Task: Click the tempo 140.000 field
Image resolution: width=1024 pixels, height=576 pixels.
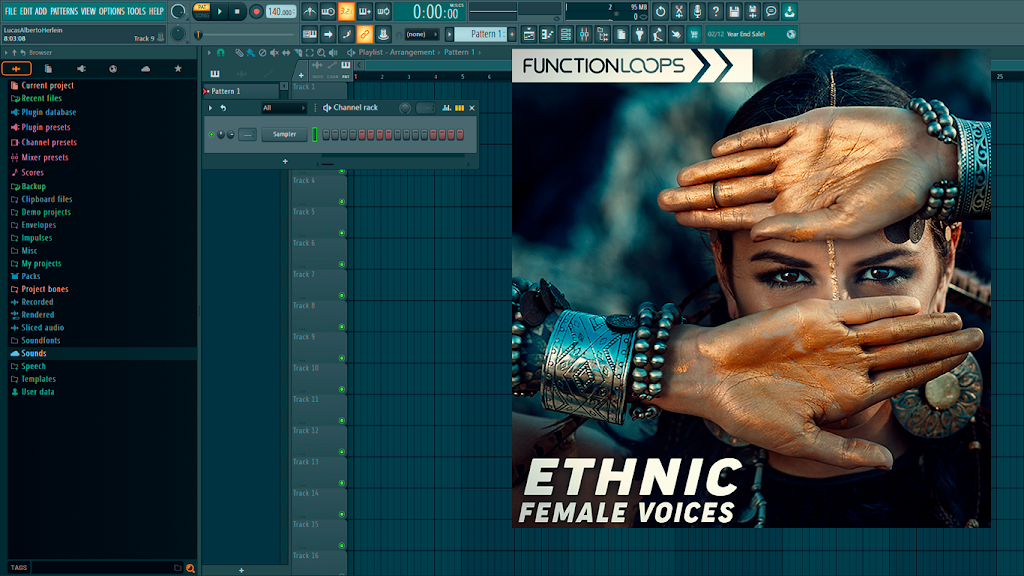Action: coord(281,11)
